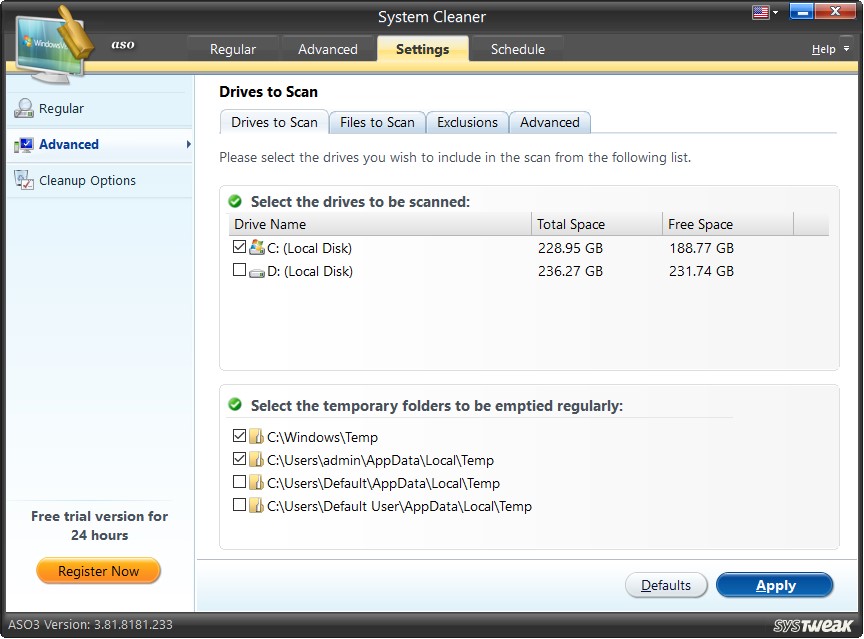Image resolution: width=864 pixels, height=639 pixels.
Task: Open the language flag dropdown
Action: point(765,12)
